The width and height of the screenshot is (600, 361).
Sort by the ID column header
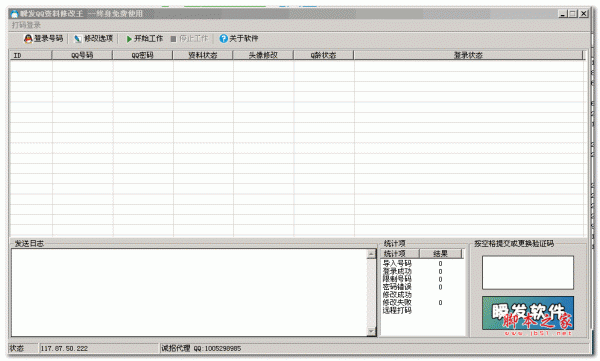31,55
